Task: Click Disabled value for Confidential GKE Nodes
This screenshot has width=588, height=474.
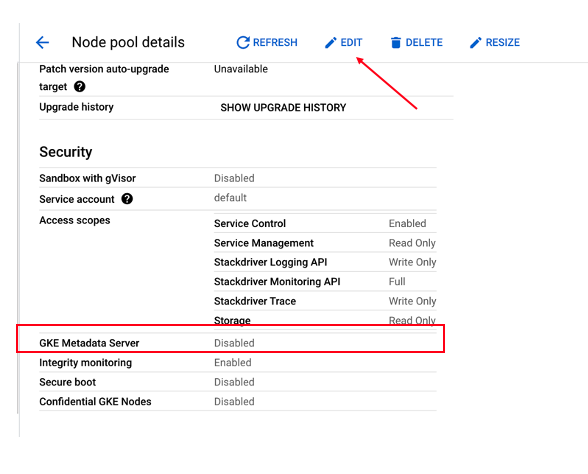Action: click(234, 402)
